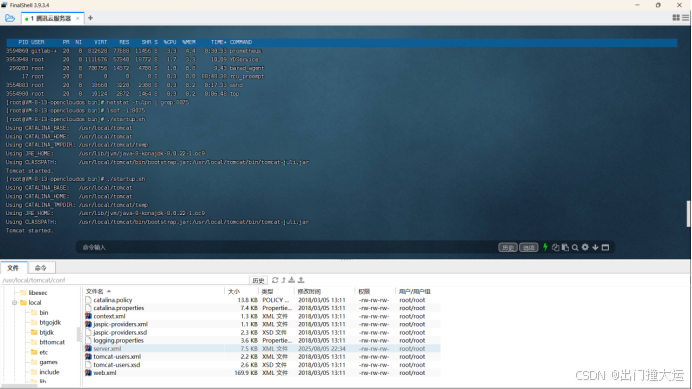Select the btgojdk folder in tree

point(50,322)
